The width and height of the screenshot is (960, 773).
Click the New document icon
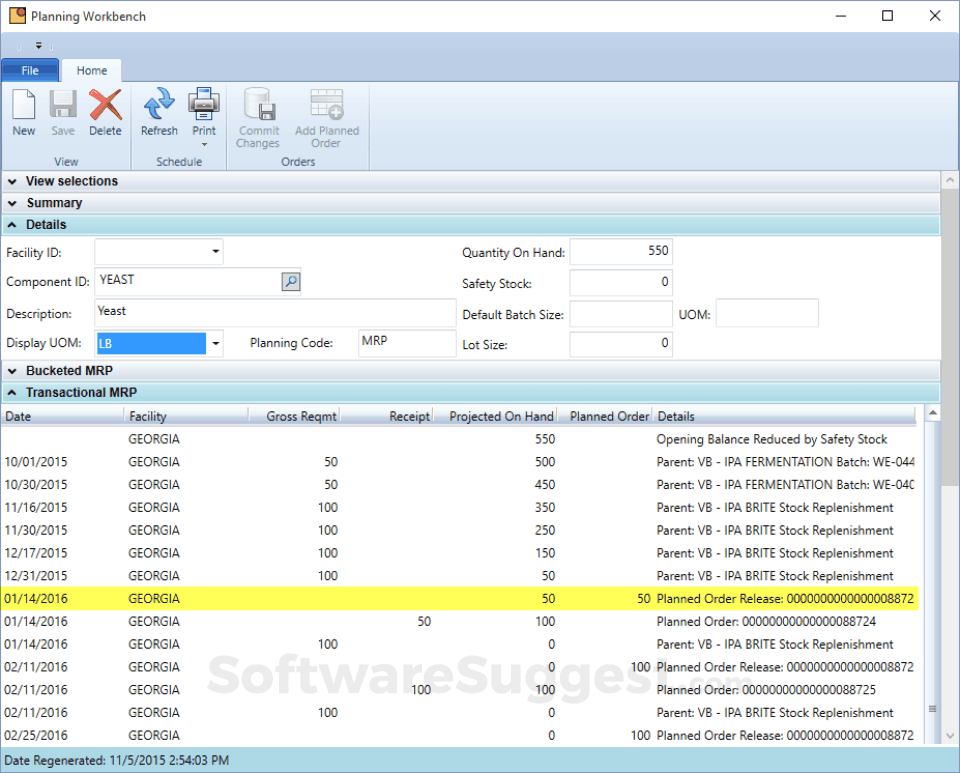pos(24,105)
